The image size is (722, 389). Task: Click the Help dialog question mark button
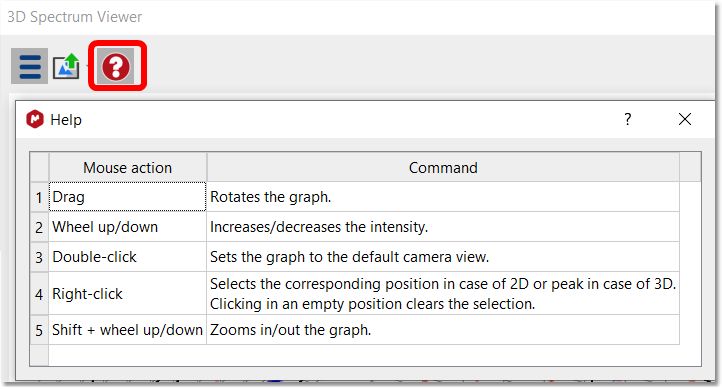click(x=628, y=119)
